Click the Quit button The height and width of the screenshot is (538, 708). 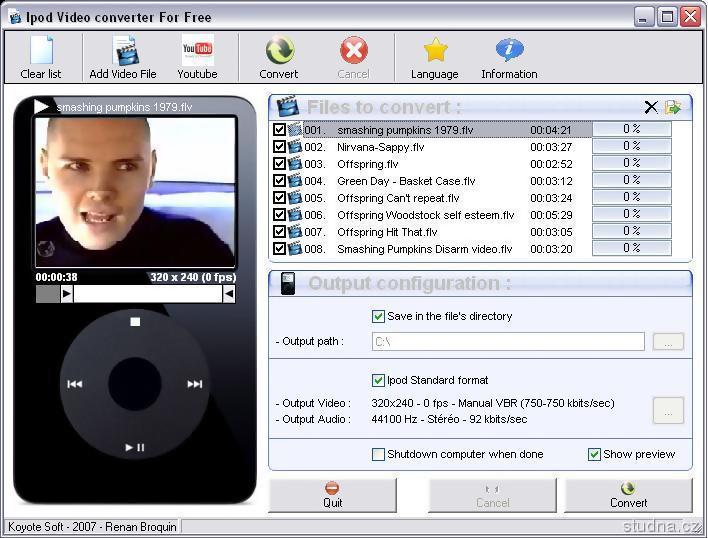(x=332, y=495)
